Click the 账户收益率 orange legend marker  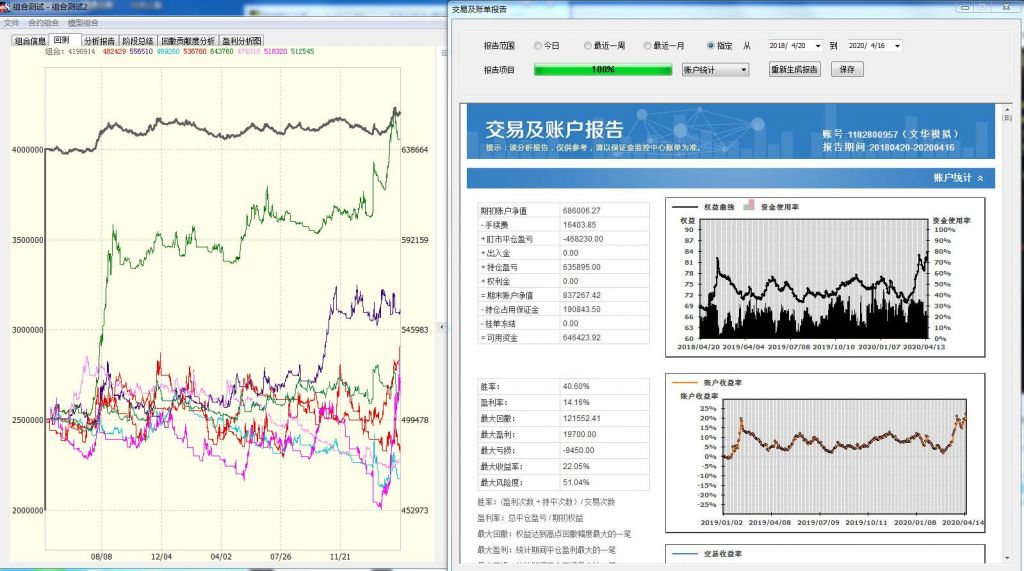(685, 383)
